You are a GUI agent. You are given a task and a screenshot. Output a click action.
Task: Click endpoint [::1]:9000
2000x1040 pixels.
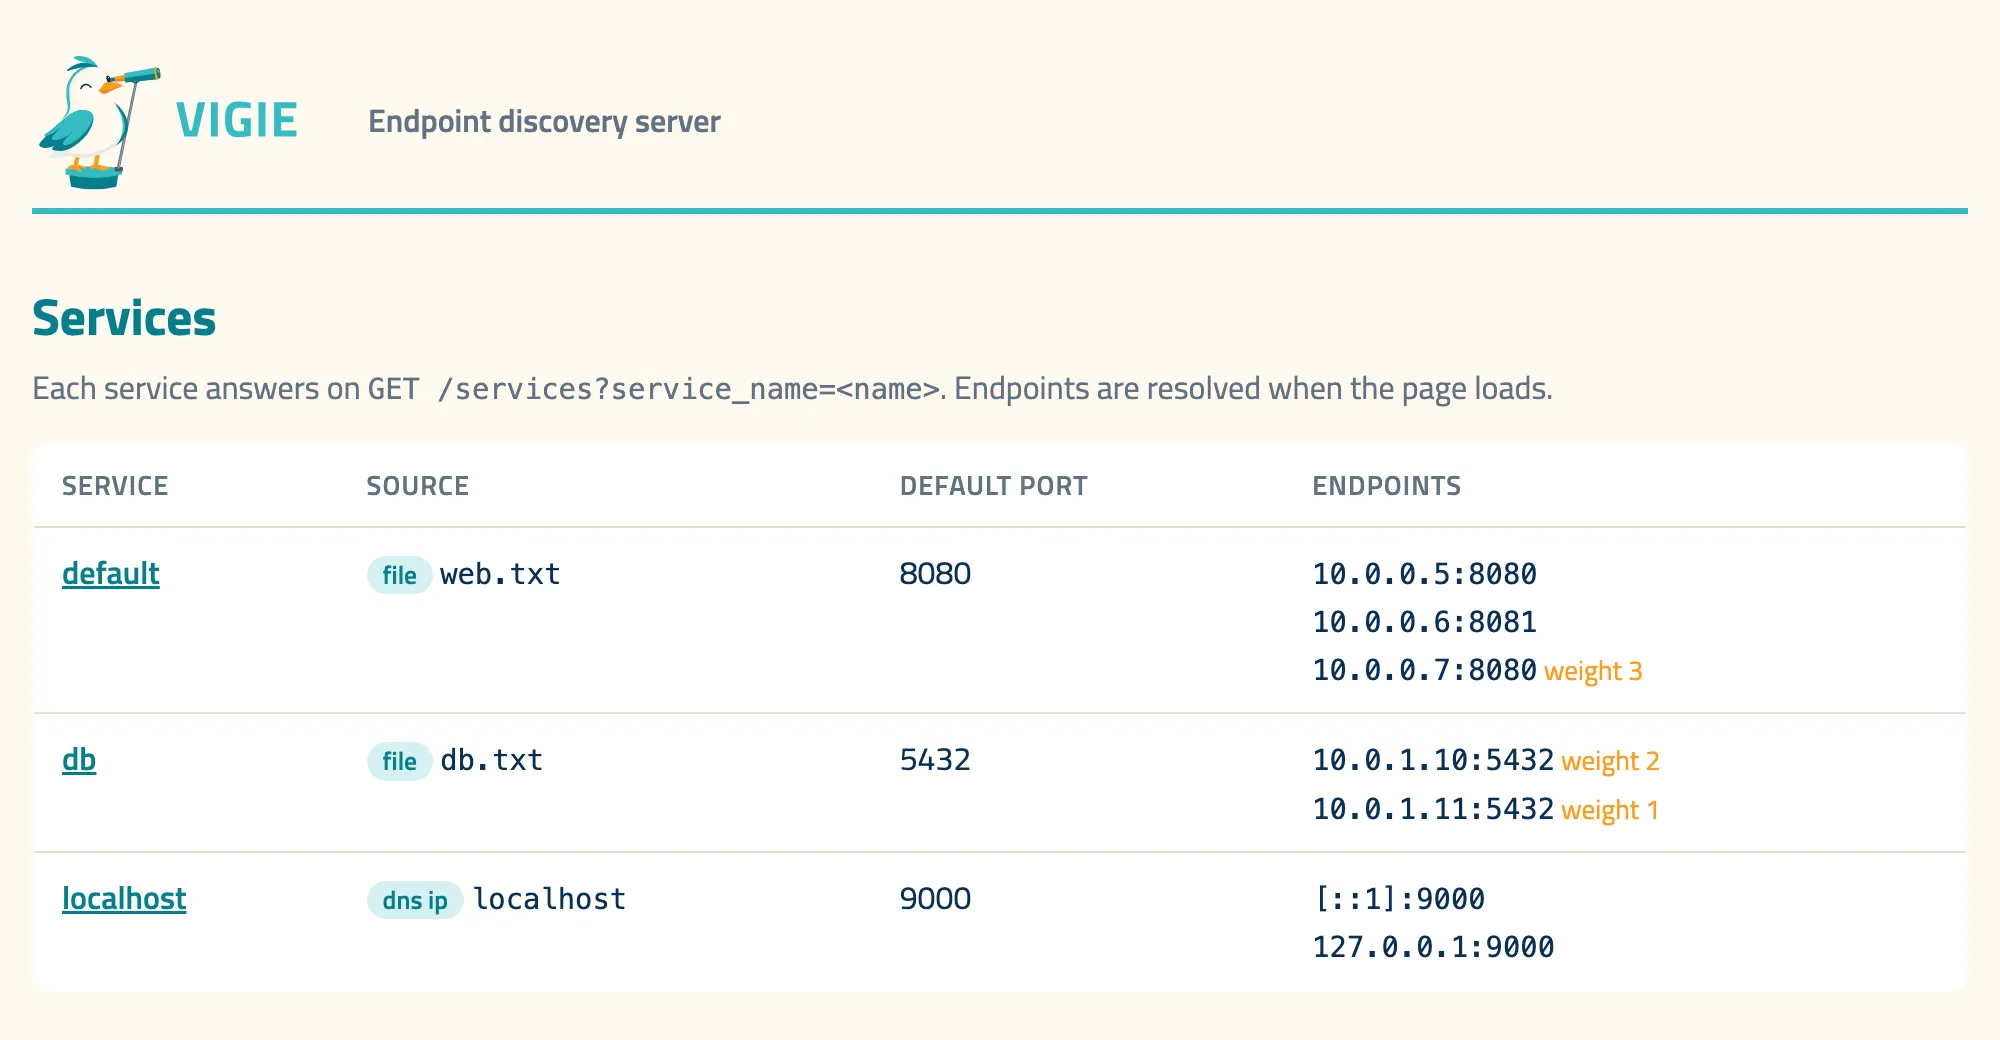tap(1399, 899)
